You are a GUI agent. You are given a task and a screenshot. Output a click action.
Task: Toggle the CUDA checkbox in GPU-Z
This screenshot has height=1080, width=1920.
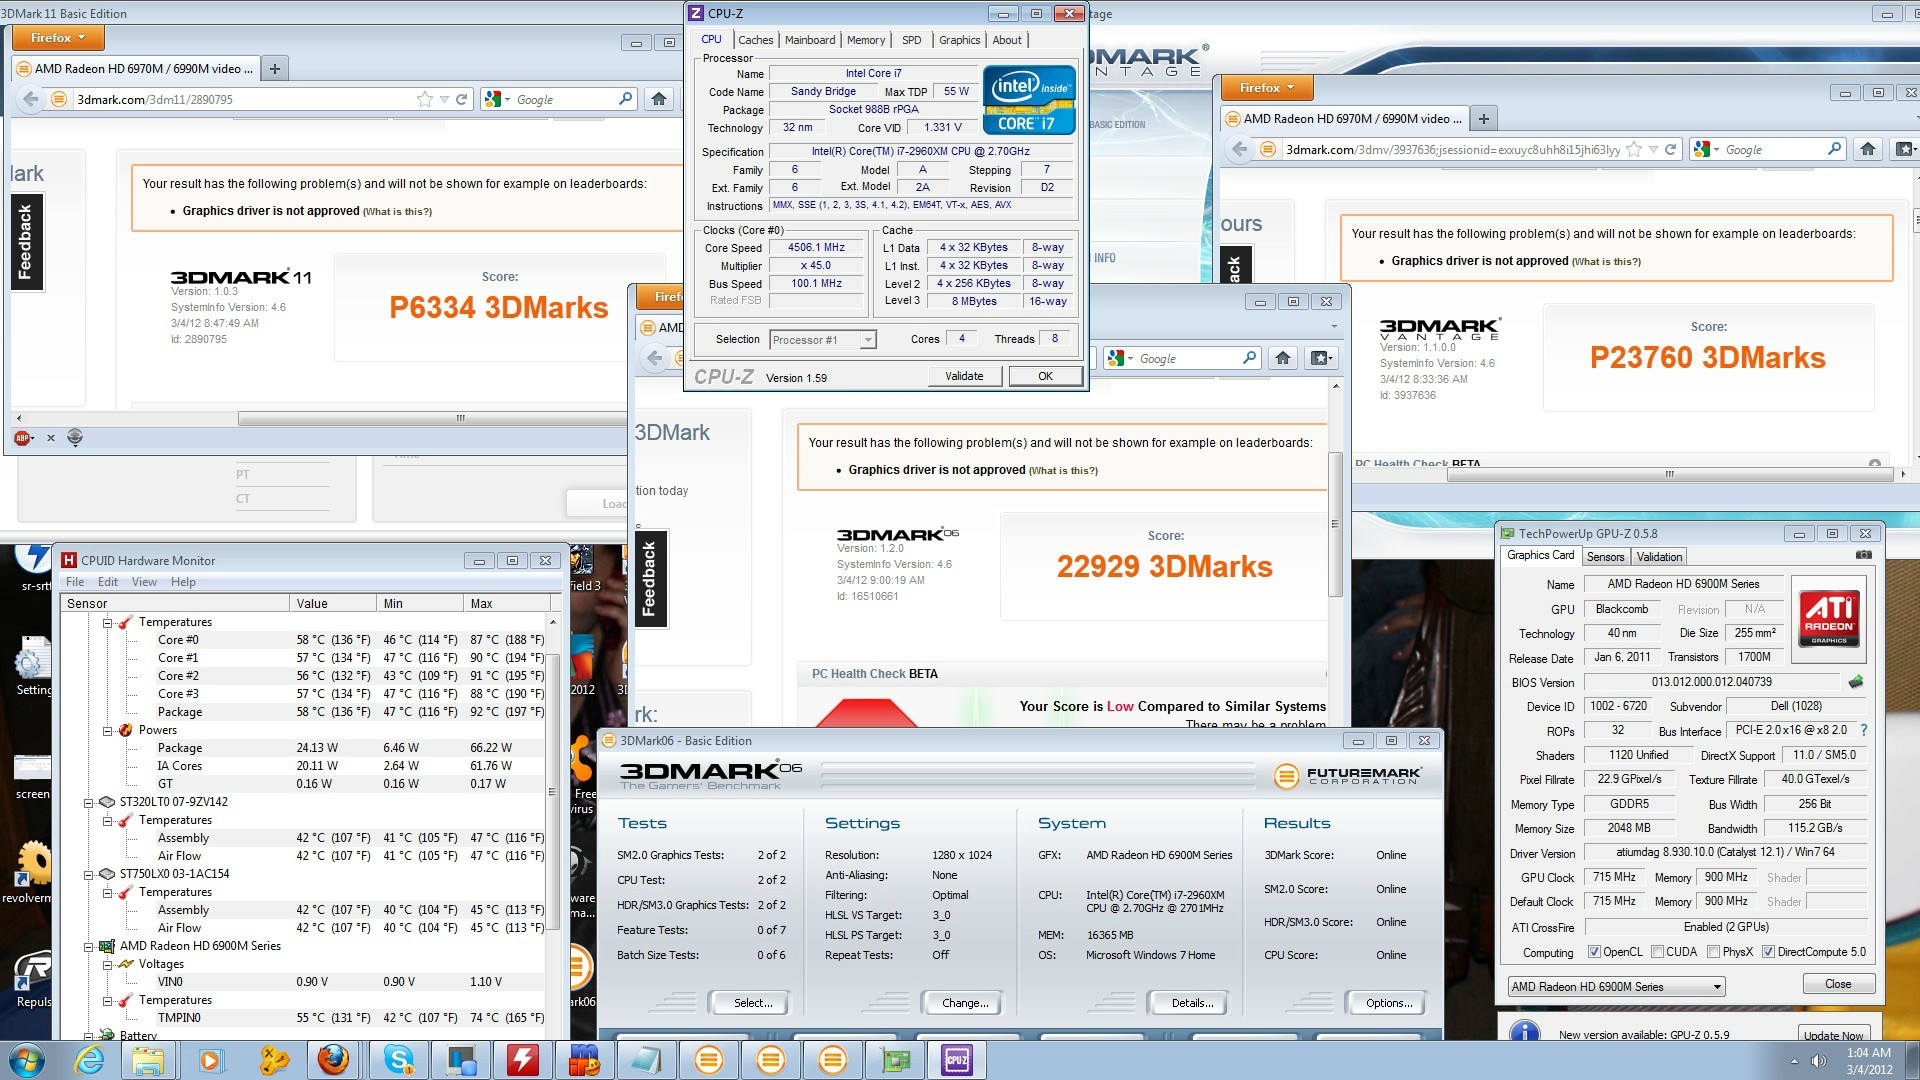pyautogui.click(x=1658, y=952)
